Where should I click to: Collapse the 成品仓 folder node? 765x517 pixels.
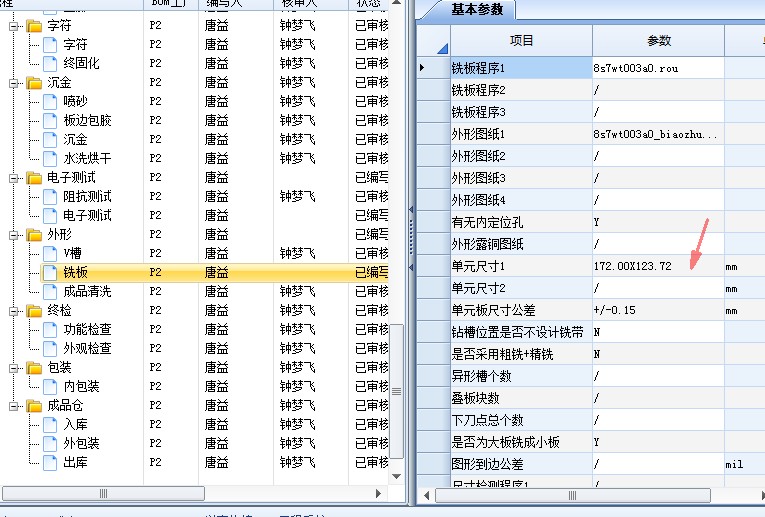click(14, 406)
